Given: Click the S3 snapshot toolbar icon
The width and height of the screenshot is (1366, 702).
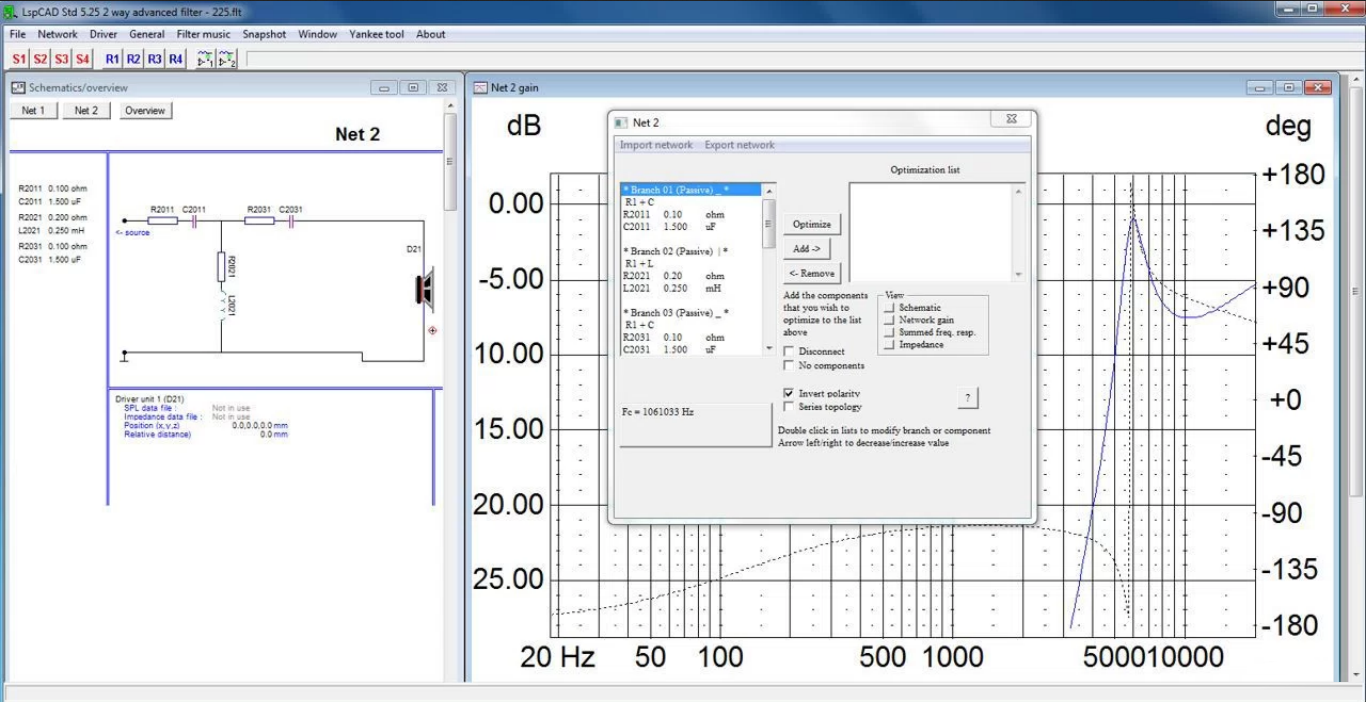Looking at the screenshot, I should 61,59.
